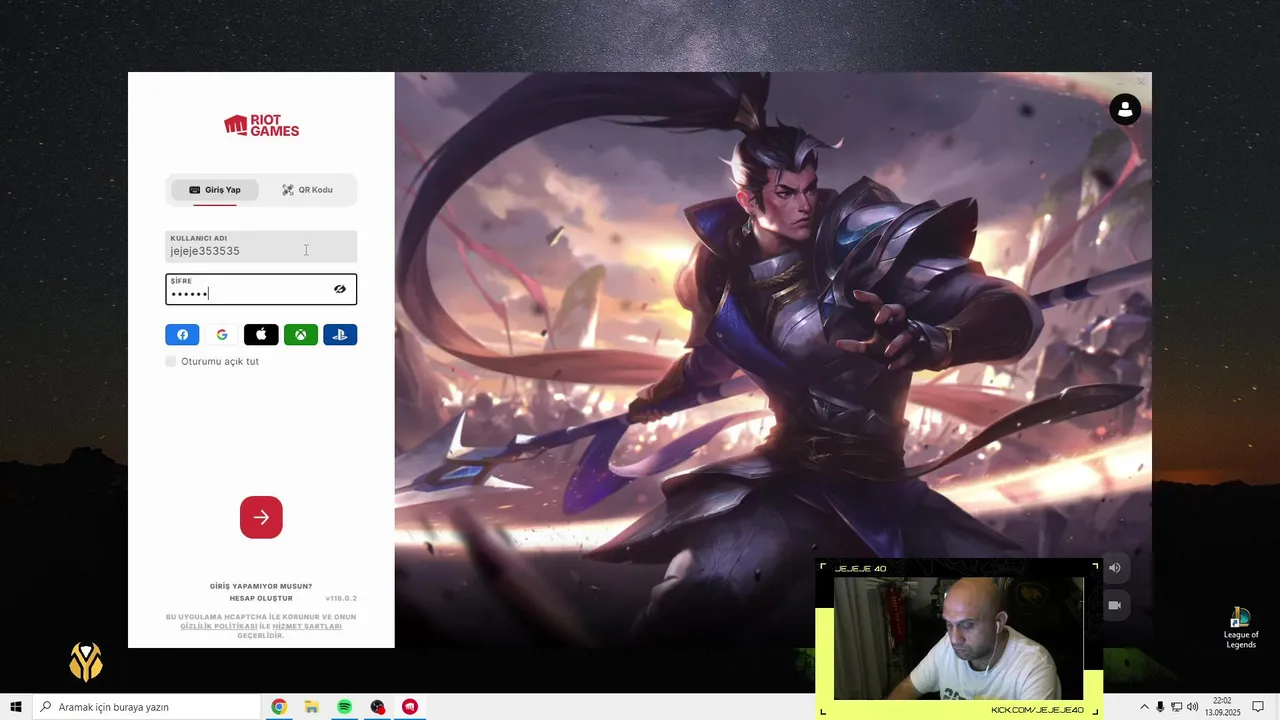1280x720 pixels.
Task: Sign in with PlayStation icon
Action: click(x=340, y=335)
